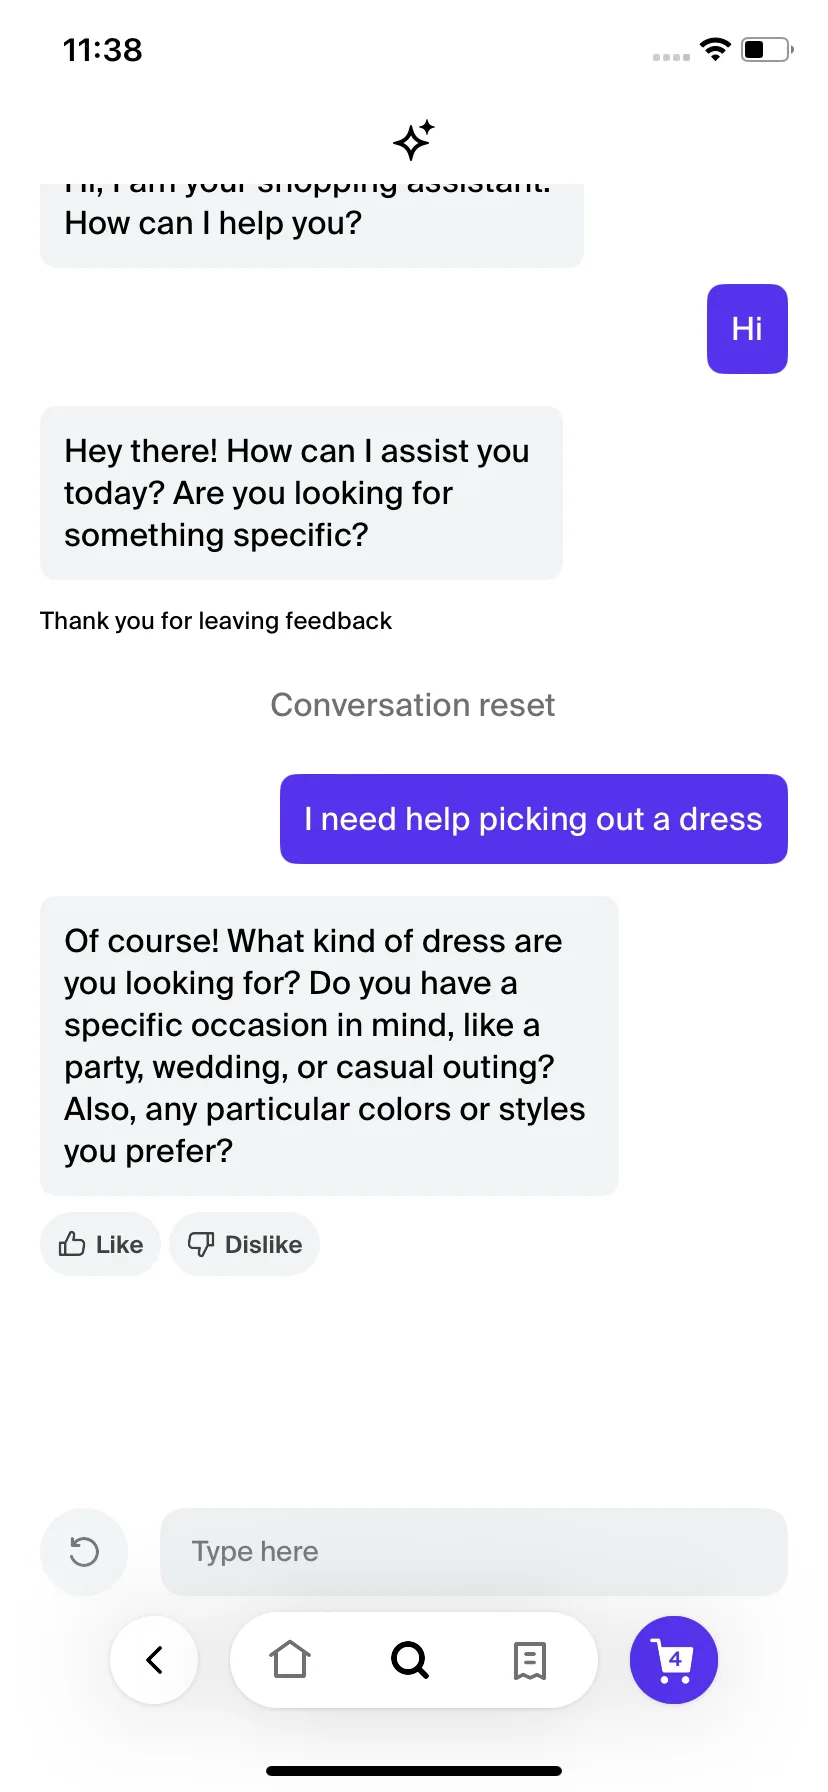
Task: Open the Home tab icon
Action: click(290, 1660)
